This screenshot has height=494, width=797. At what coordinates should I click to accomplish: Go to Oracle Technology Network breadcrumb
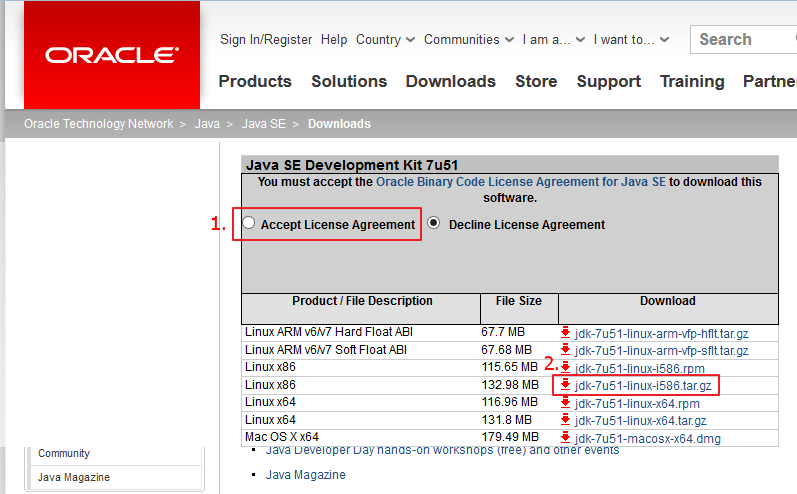pyautogui.click(x=99, y=124)
